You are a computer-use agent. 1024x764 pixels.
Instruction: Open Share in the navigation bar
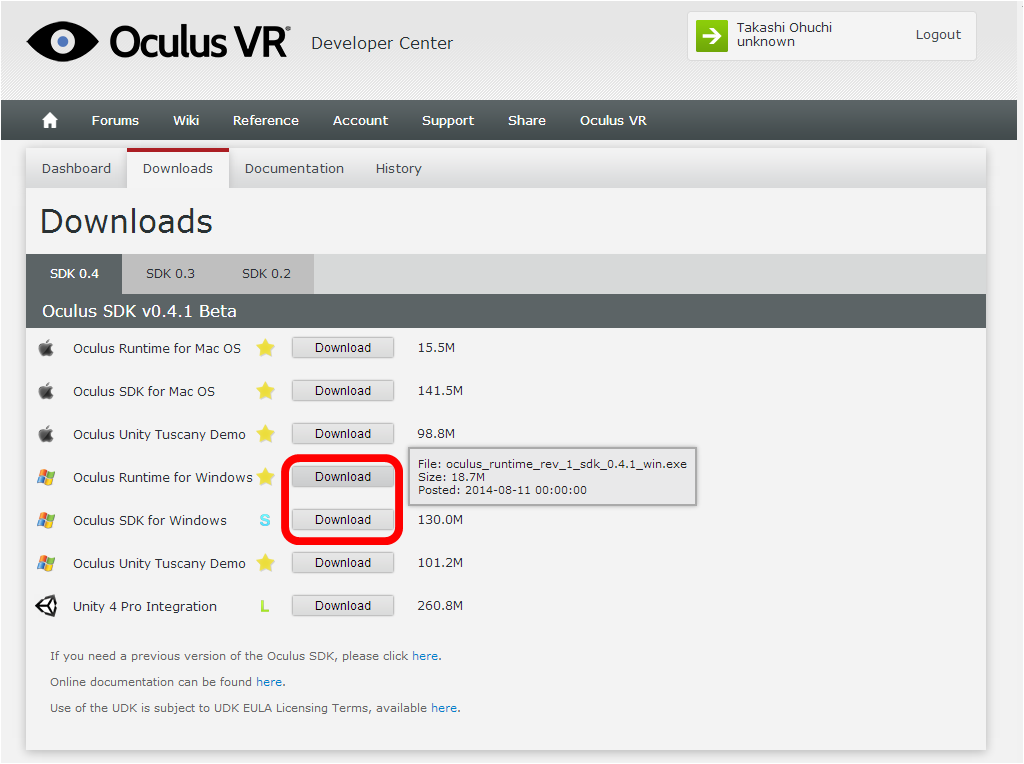[x=526, y=120]
